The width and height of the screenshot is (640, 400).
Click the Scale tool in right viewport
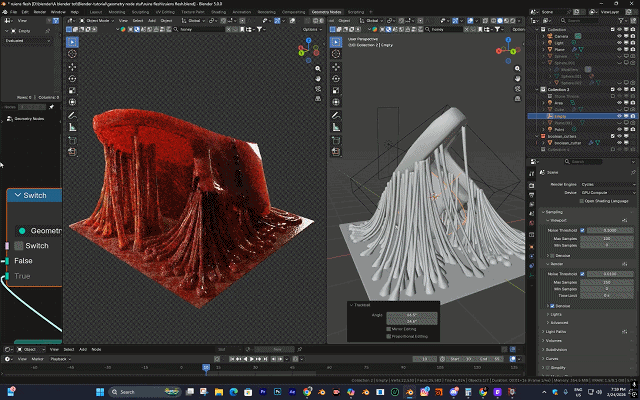click(337, 90)
